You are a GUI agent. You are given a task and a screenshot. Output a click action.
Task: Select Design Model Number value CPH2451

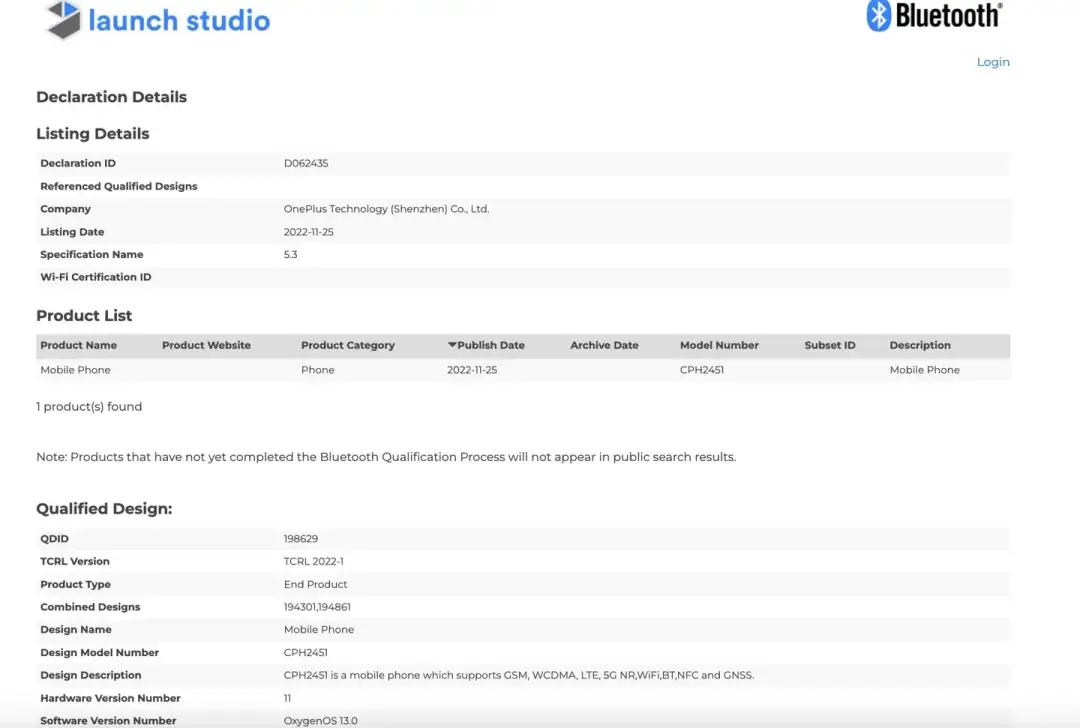click(x=306, y=652)
